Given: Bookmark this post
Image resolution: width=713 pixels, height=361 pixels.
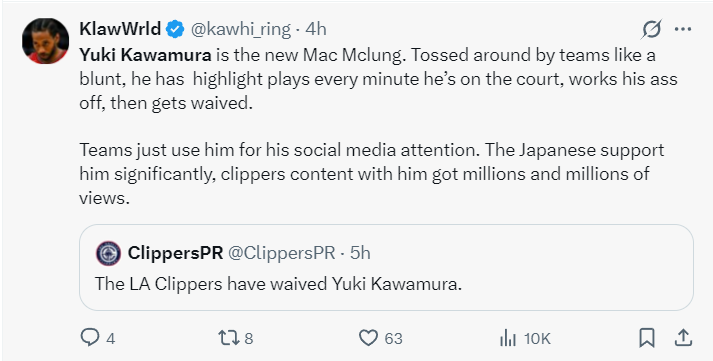Looking at the screenshot, I should click(x=647, y=338).
